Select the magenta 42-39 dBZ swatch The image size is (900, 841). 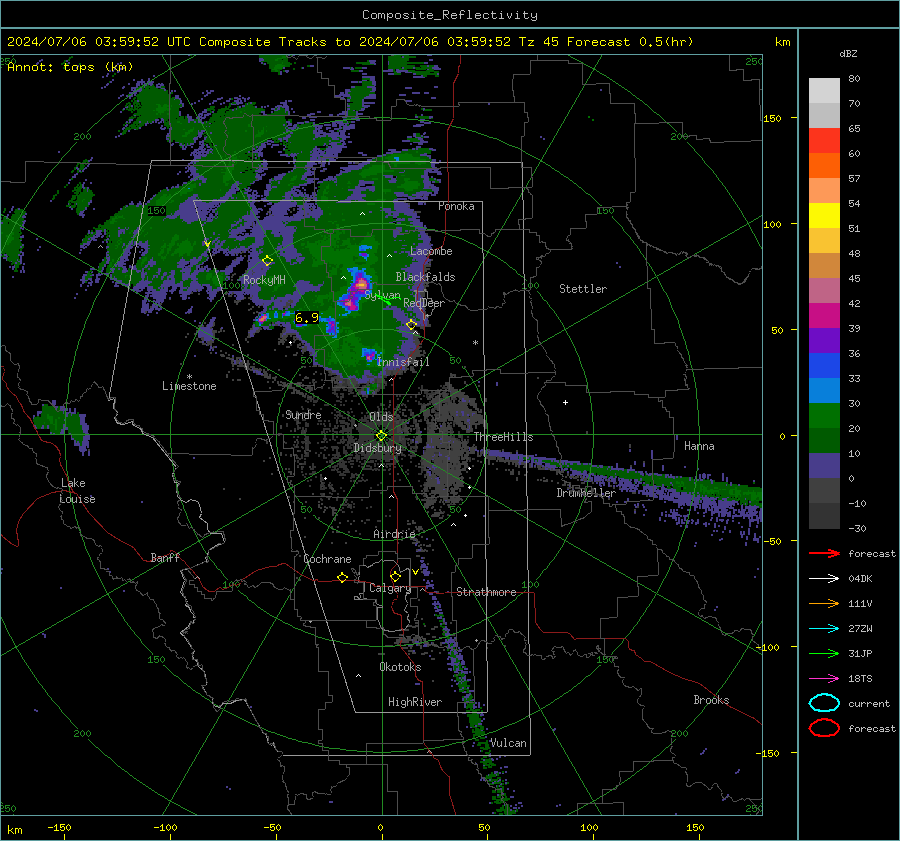tap(824, 316)
